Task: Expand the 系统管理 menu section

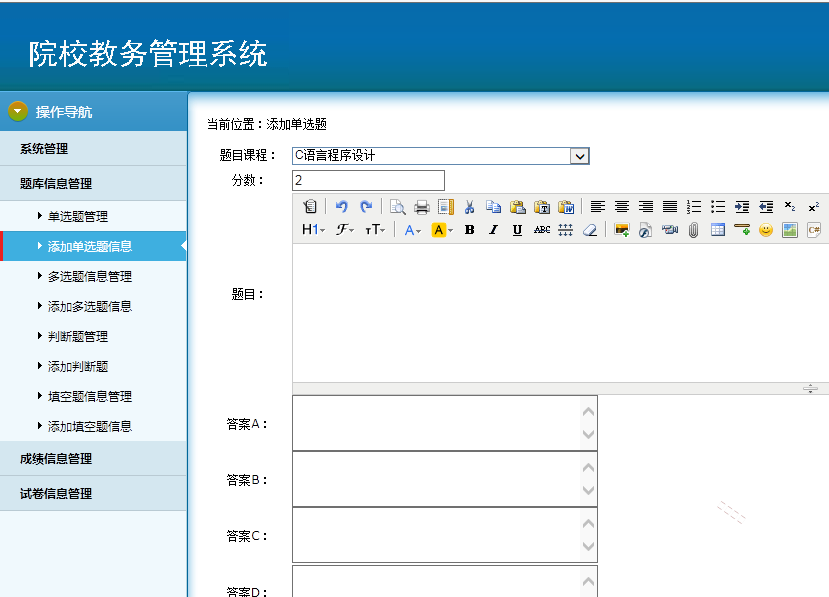Action: click(x=93, y=149)
